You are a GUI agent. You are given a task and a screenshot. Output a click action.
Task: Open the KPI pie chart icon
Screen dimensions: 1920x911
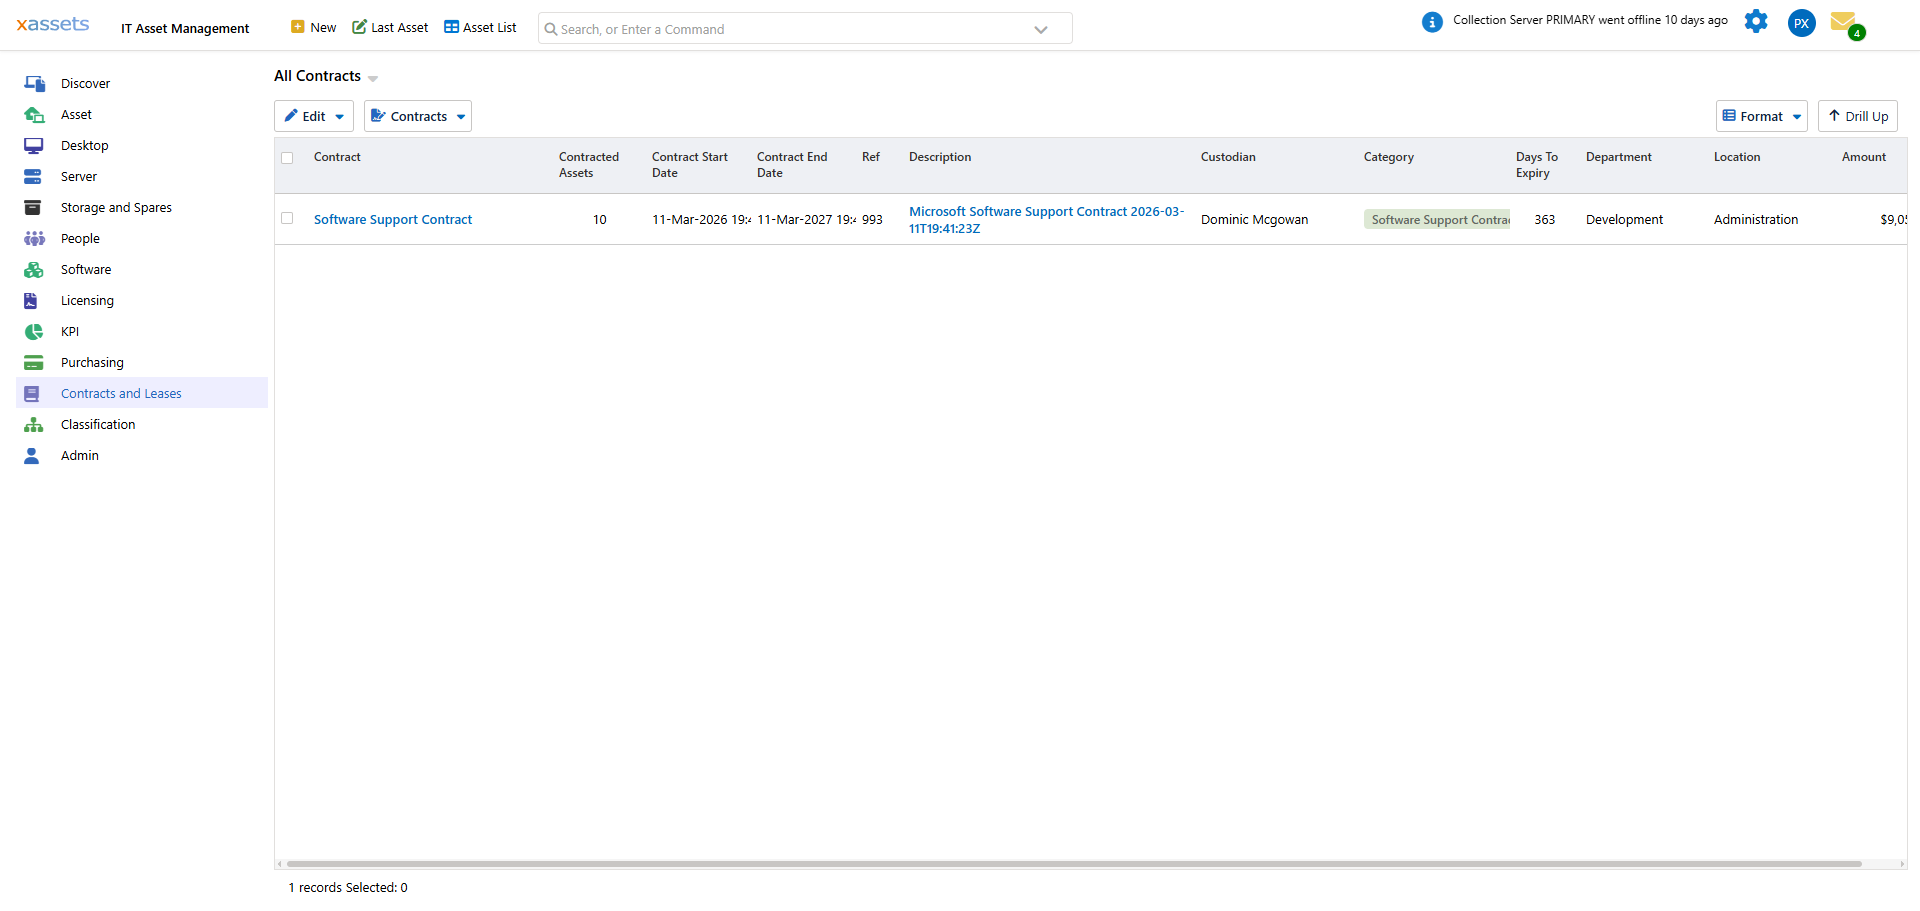click(x=34, y=332)
